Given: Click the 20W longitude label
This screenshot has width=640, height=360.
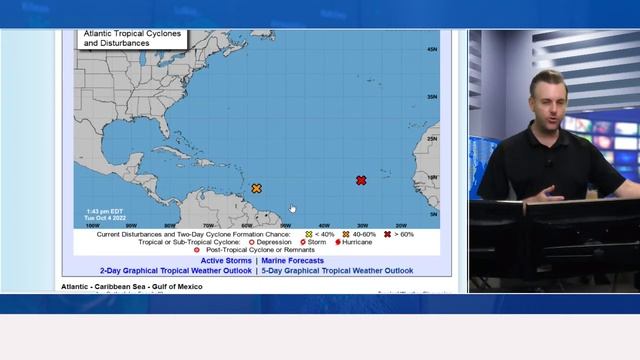Looking at the screenshot, I should coord(401,226).
